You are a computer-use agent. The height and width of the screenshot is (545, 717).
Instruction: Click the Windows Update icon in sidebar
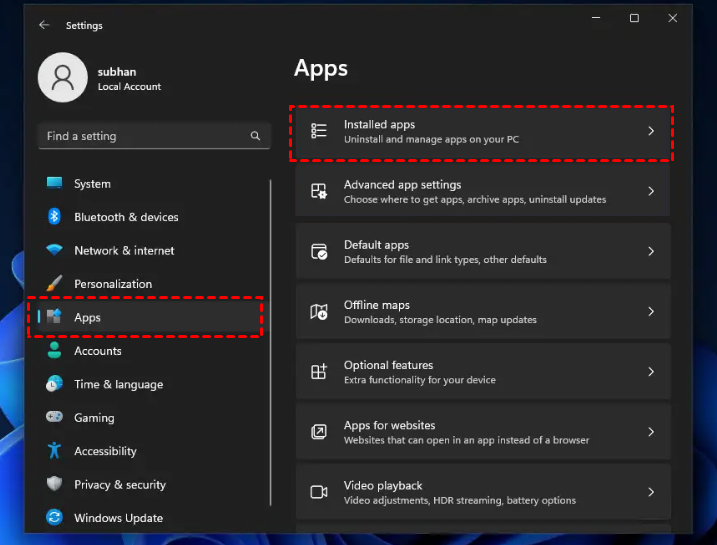click(55, 518)
